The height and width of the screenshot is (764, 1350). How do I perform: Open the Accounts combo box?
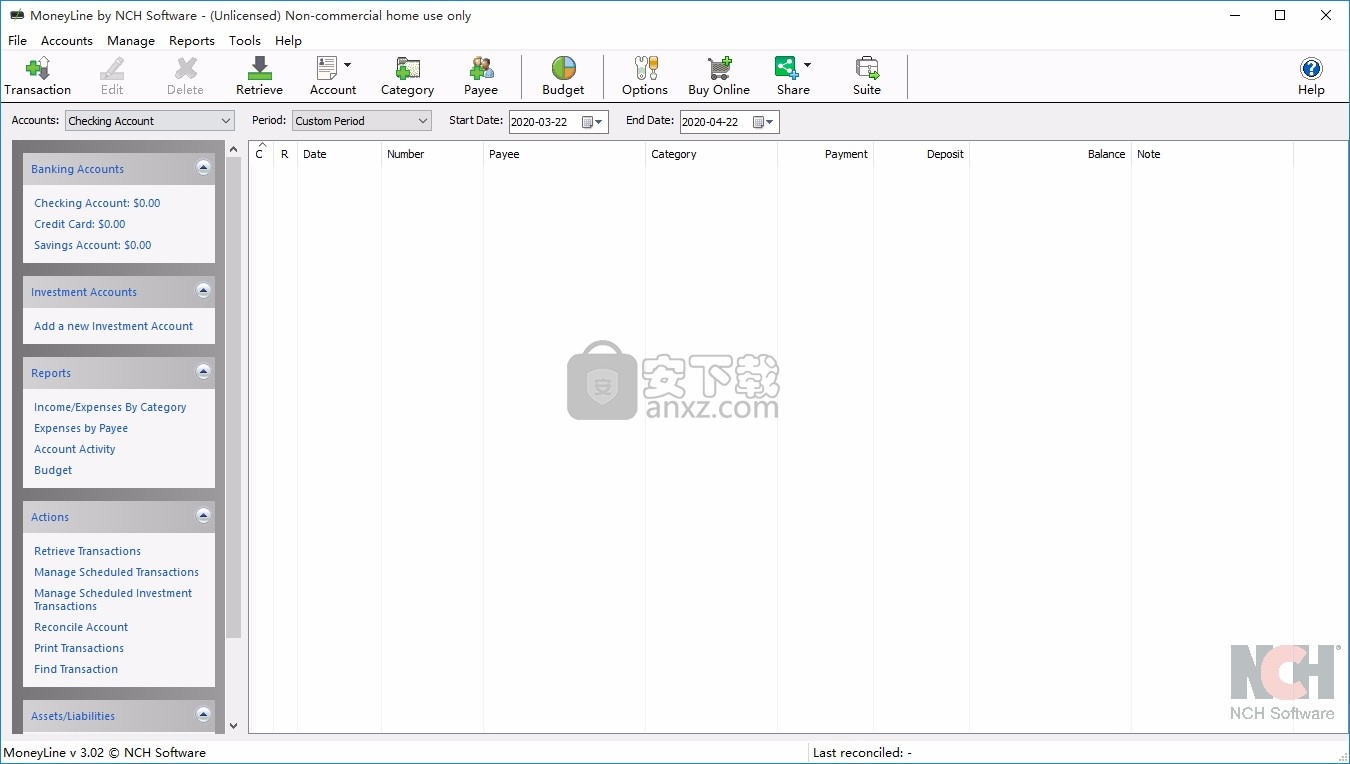pos(150,121)
